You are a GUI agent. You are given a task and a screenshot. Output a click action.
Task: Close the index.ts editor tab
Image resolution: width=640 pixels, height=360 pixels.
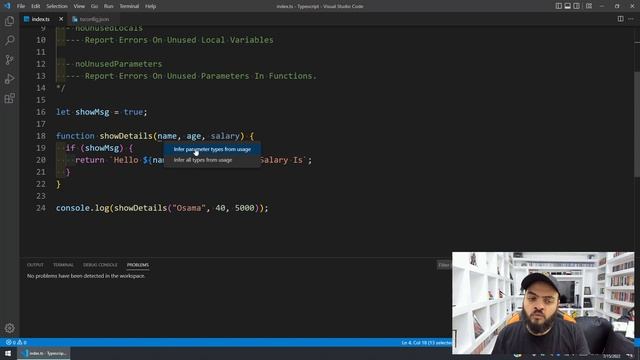61,19
